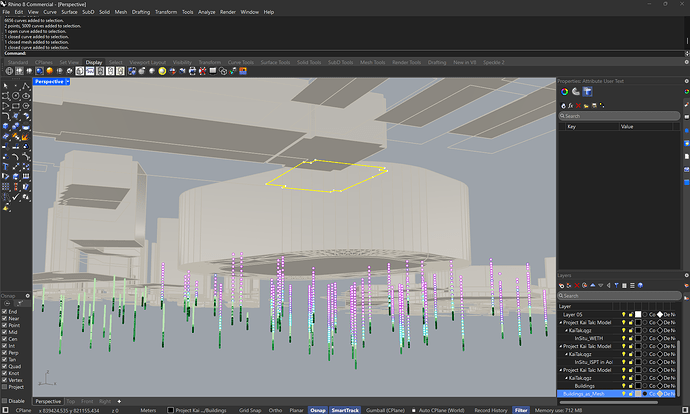Toggle the Perp osnap checkbox
Viewport: 690px width, 414px height.
(4, 353)
